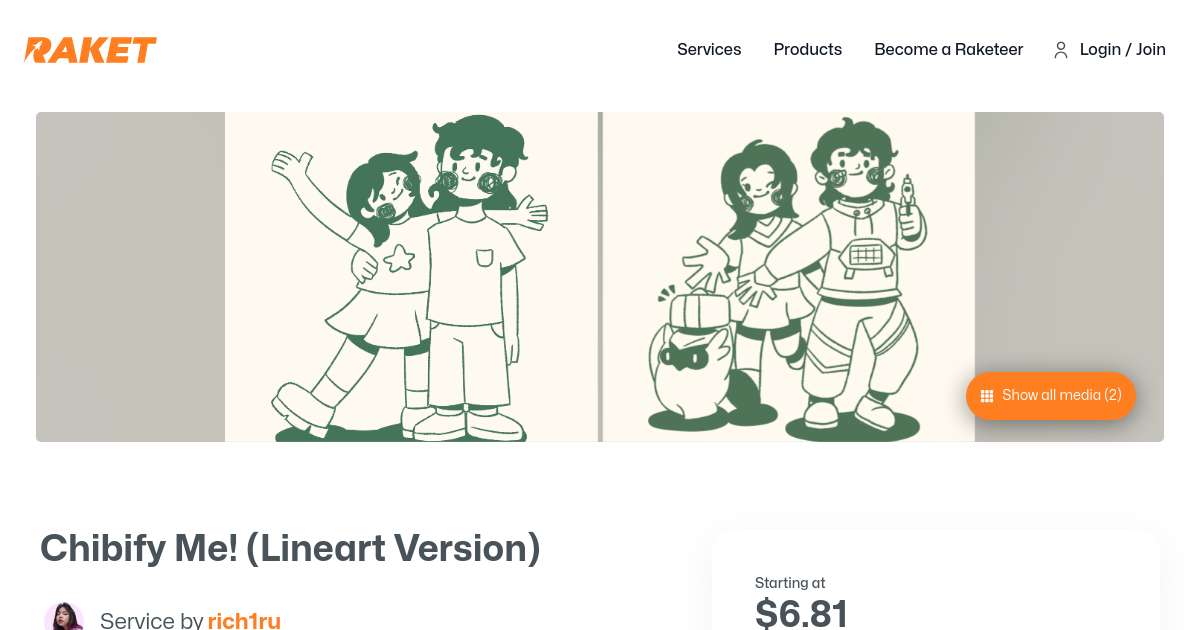Click the star on the girl's shirt
The width and height of the screenshot is (1200, 630).
coord(398,259)
